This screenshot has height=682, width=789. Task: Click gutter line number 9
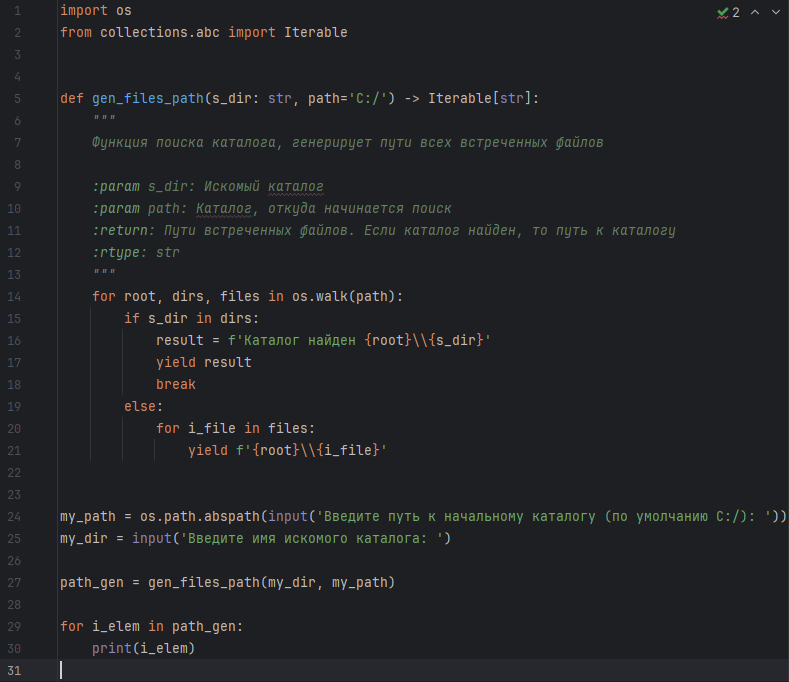pos(18,187)
